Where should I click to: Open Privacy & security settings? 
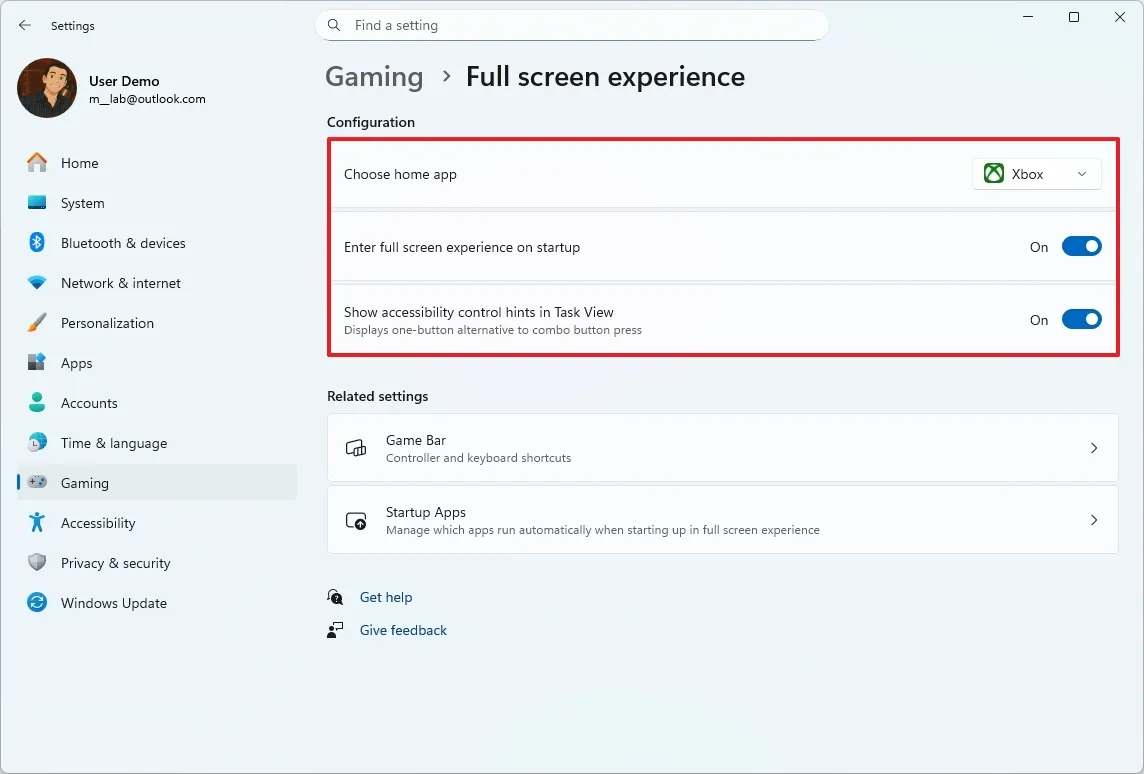click(x=116, y=563)
